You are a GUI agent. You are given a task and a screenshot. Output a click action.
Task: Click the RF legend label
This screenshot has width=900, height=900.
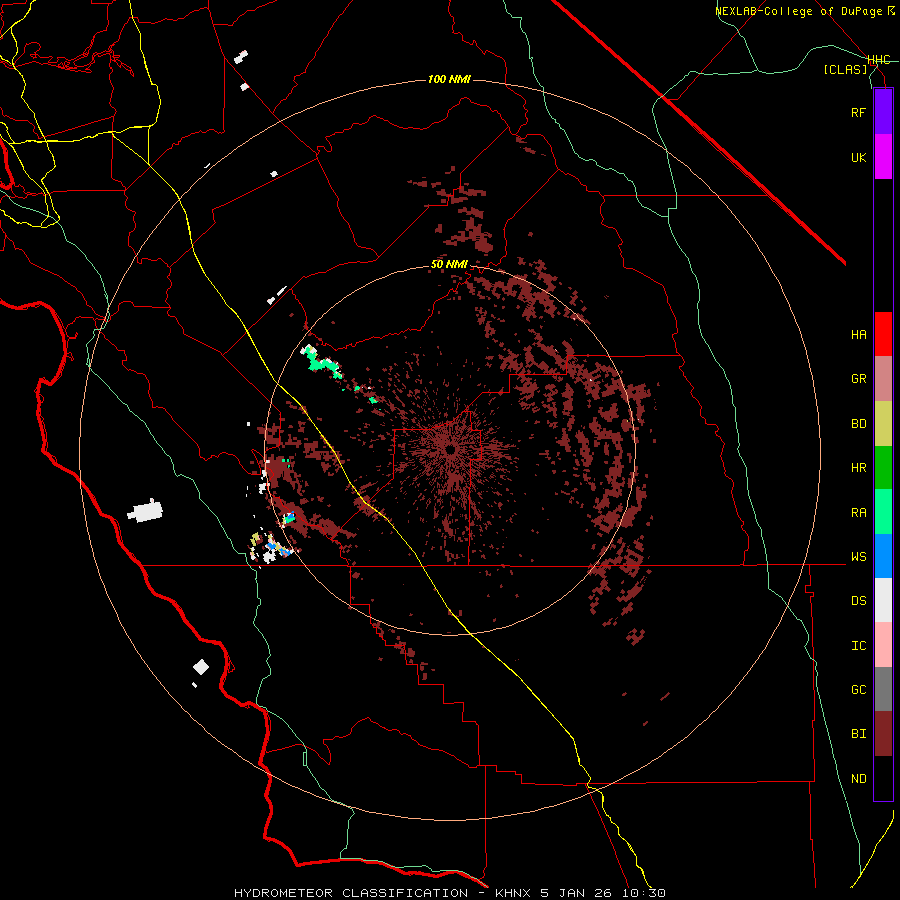pyautogui.click(x=858, y=112)
